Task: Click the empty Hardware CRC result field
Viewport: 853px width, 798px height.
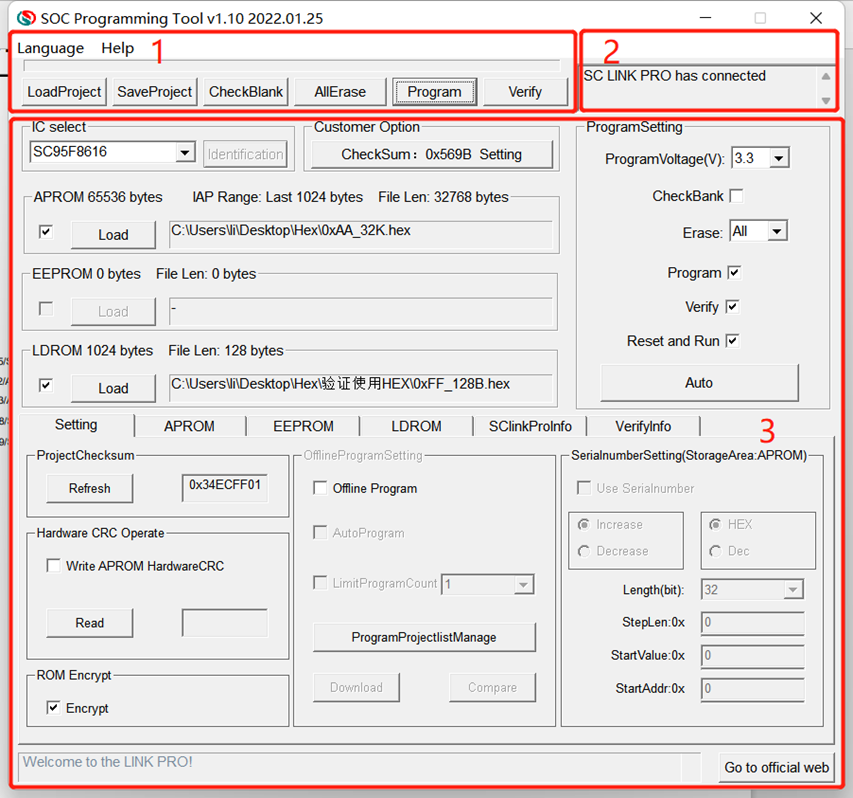Action: (225, 623)
